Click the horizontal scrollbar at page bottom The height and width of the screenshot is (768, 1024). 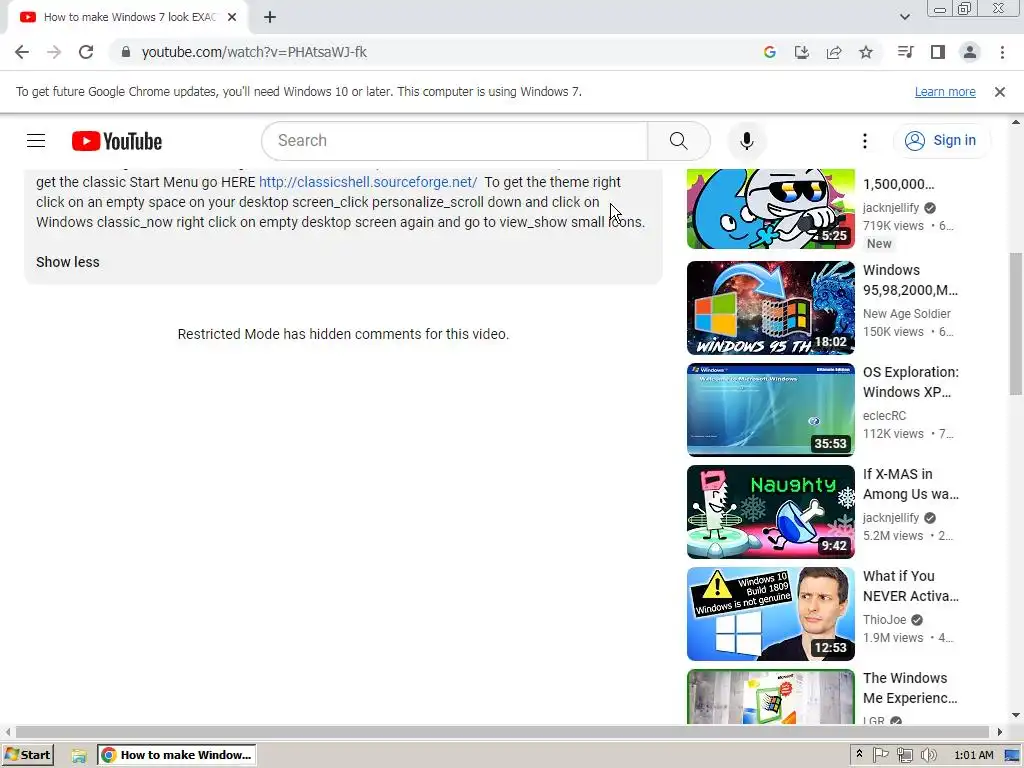[502, 731]
